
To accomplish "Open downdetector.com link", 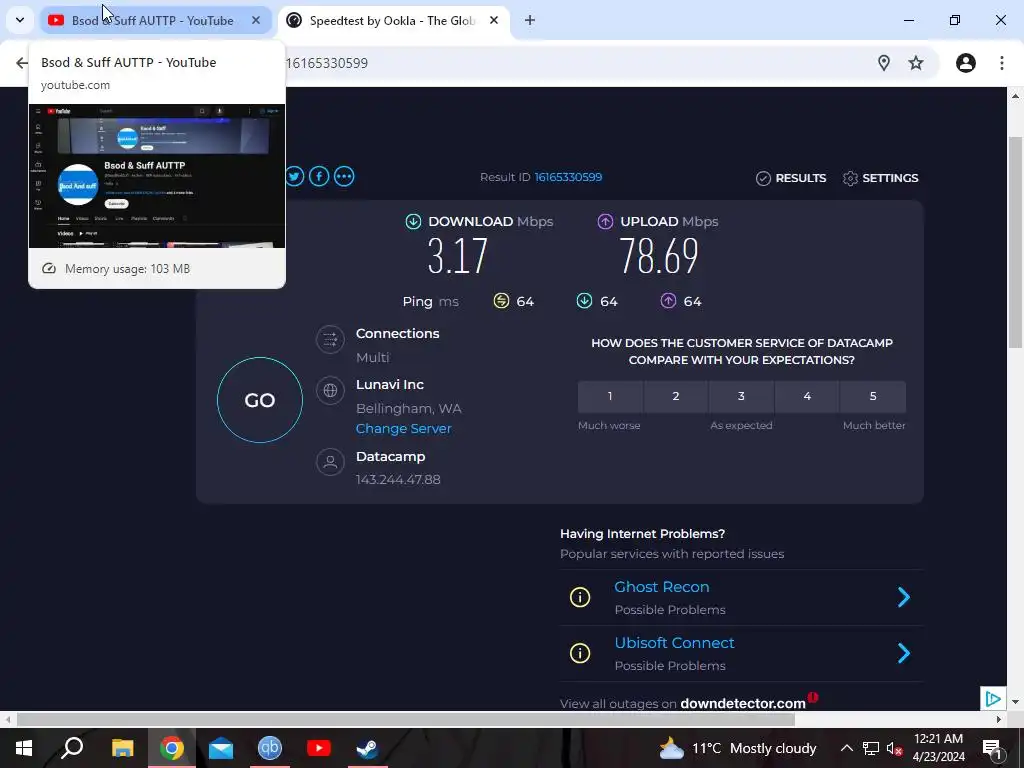I will (743, 703).
